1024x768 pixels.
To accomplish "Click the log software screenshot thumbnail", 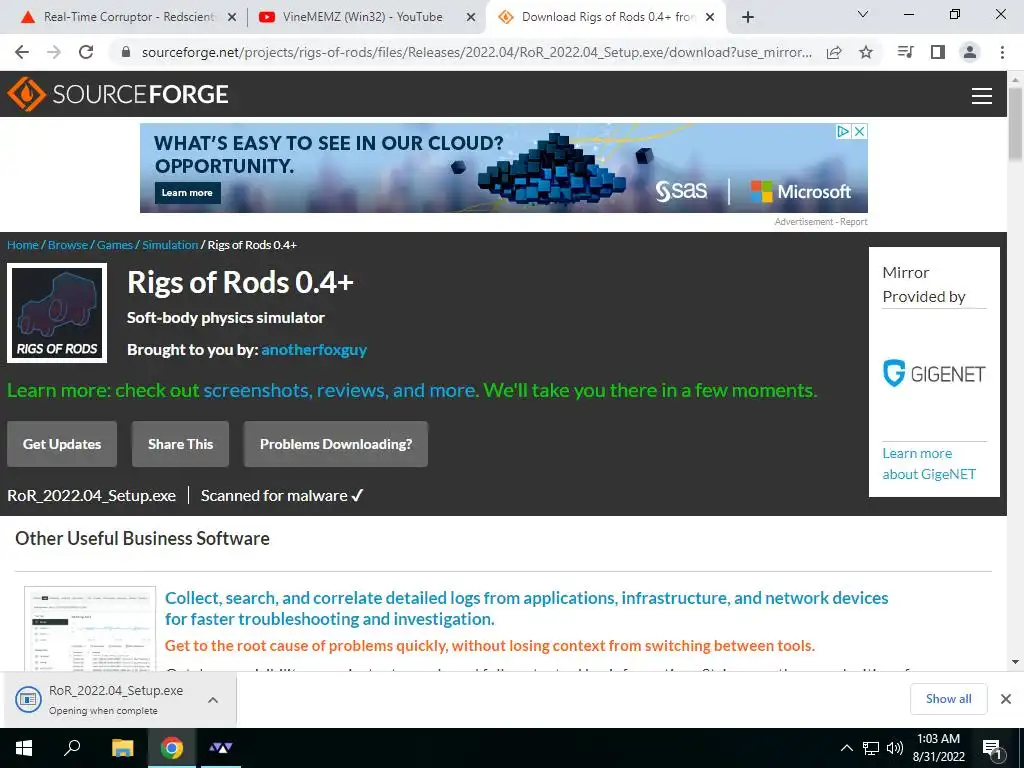I will click(x=90, y=630).
